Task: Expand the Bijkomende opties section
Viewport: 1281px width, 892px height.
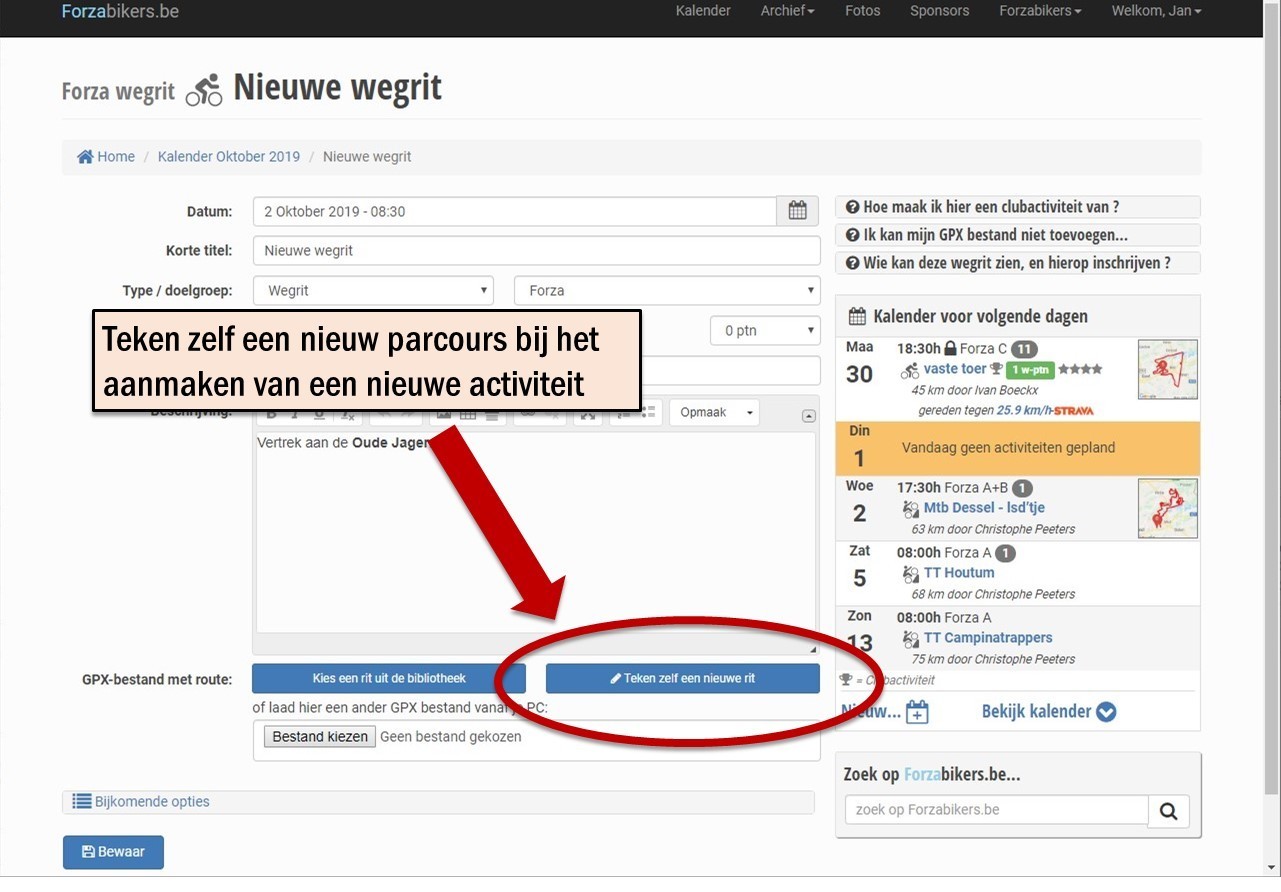Action: point(438,802)
